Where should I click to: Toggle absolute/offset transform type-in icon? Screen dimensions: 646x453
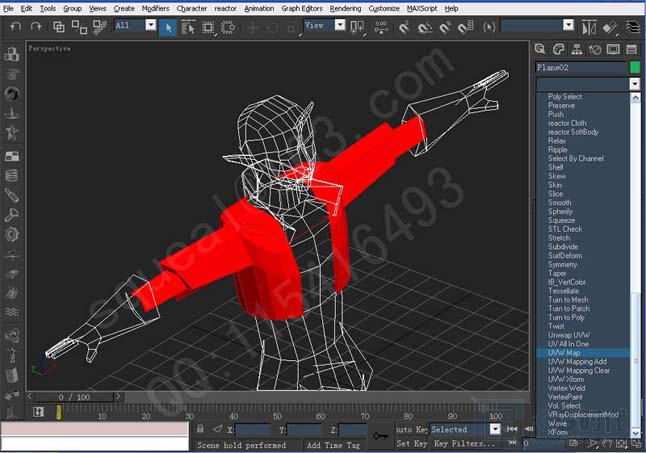pyautogui.click(x=217, y=430)
